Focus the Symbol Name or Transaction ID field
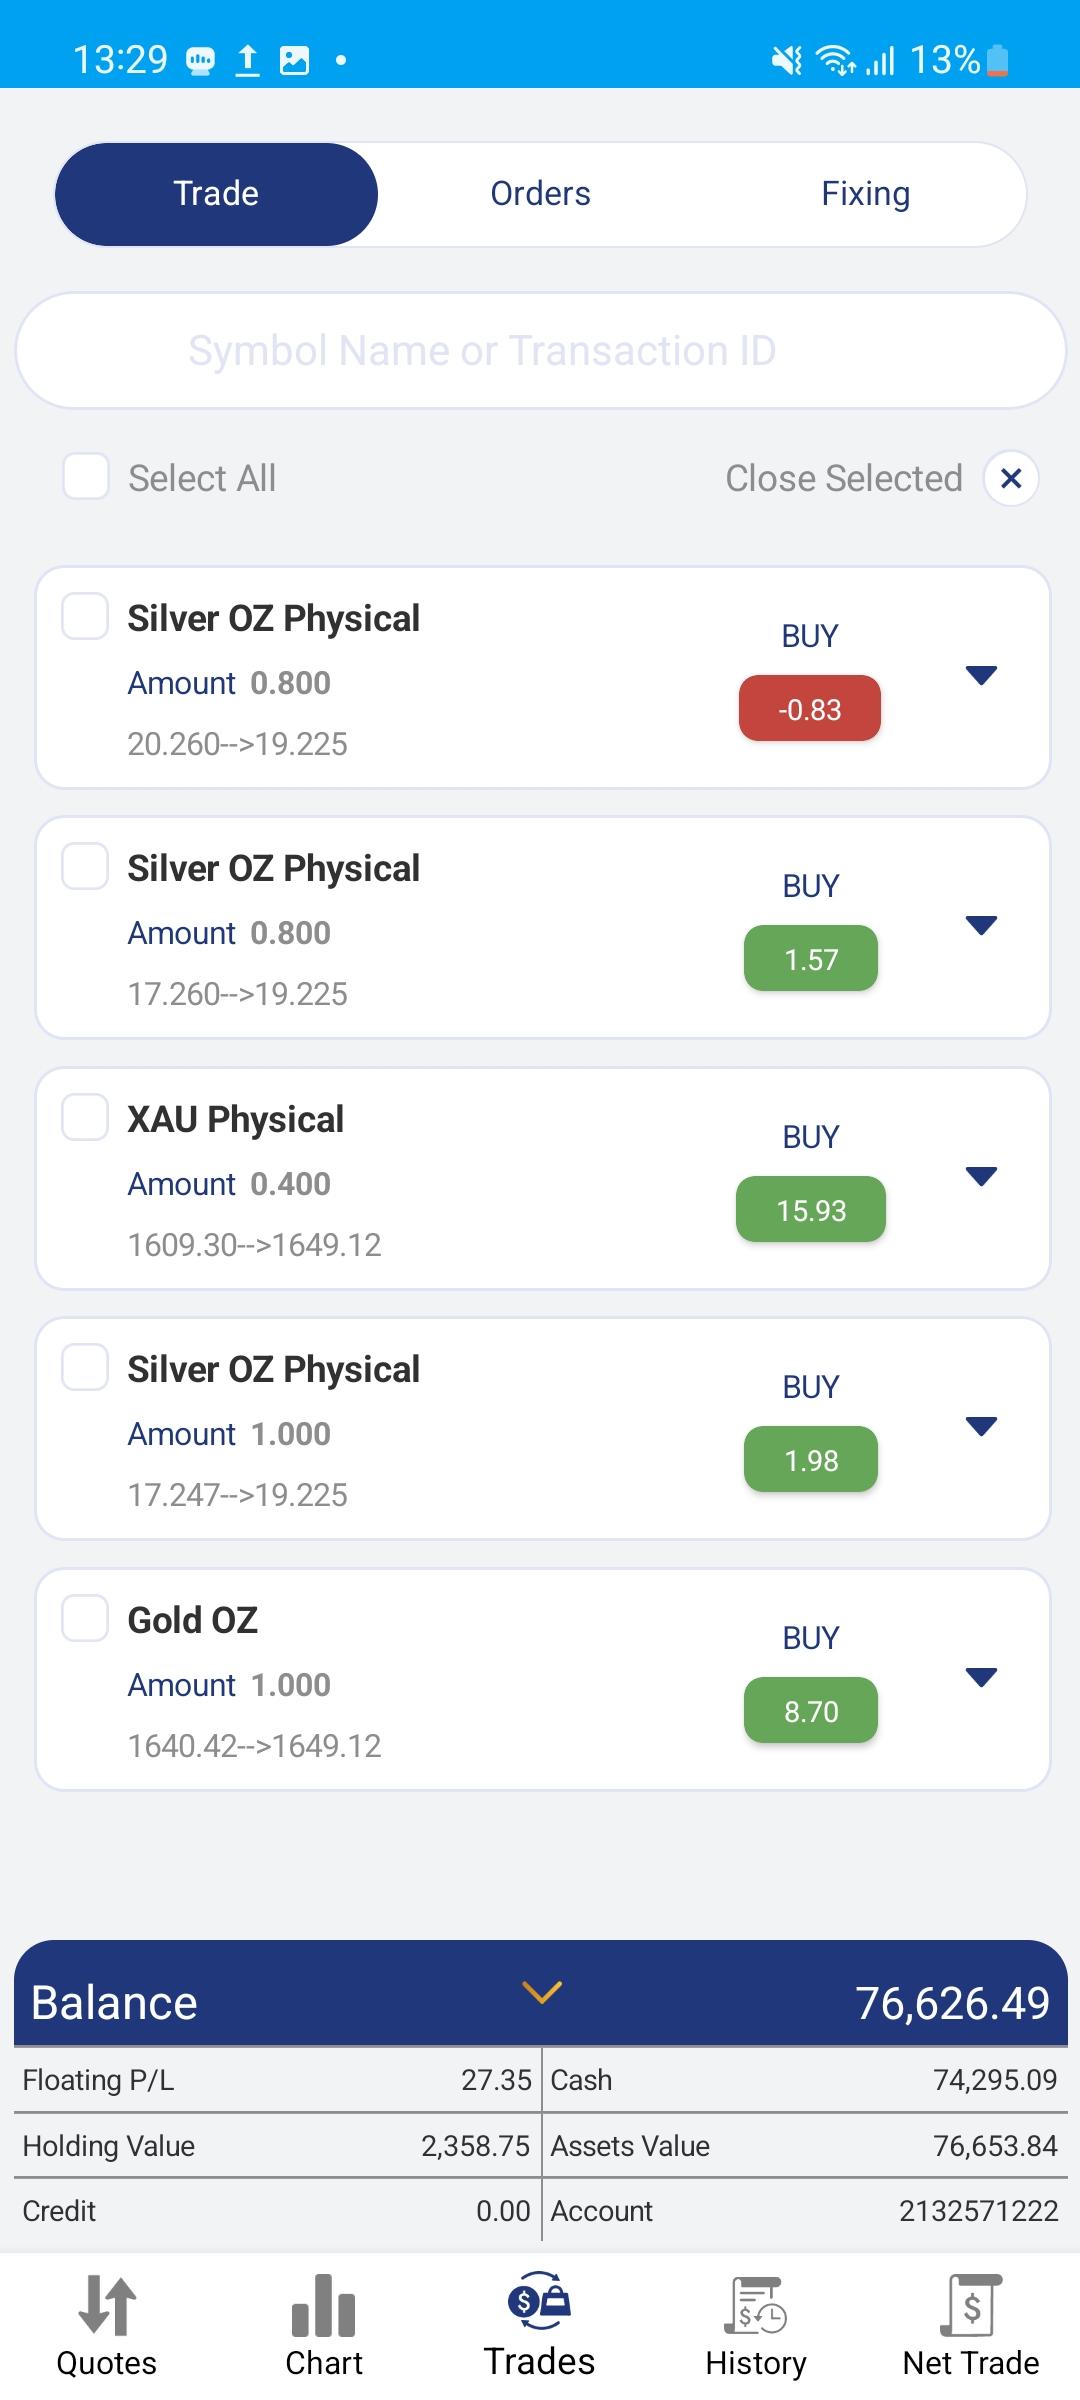The height and width of the screenshot is (2400, 1080). pos(540,351)
